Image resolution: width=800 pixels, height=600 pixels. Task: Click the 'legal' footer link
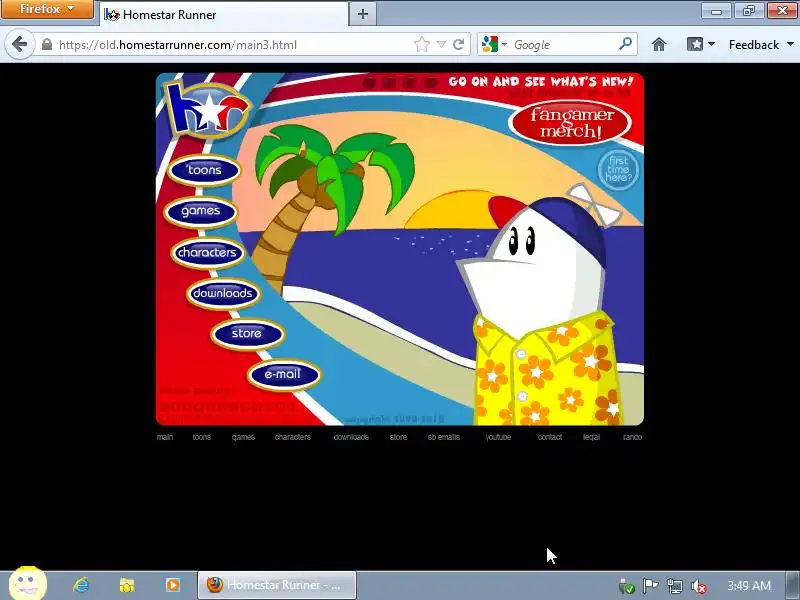[591, 437]
